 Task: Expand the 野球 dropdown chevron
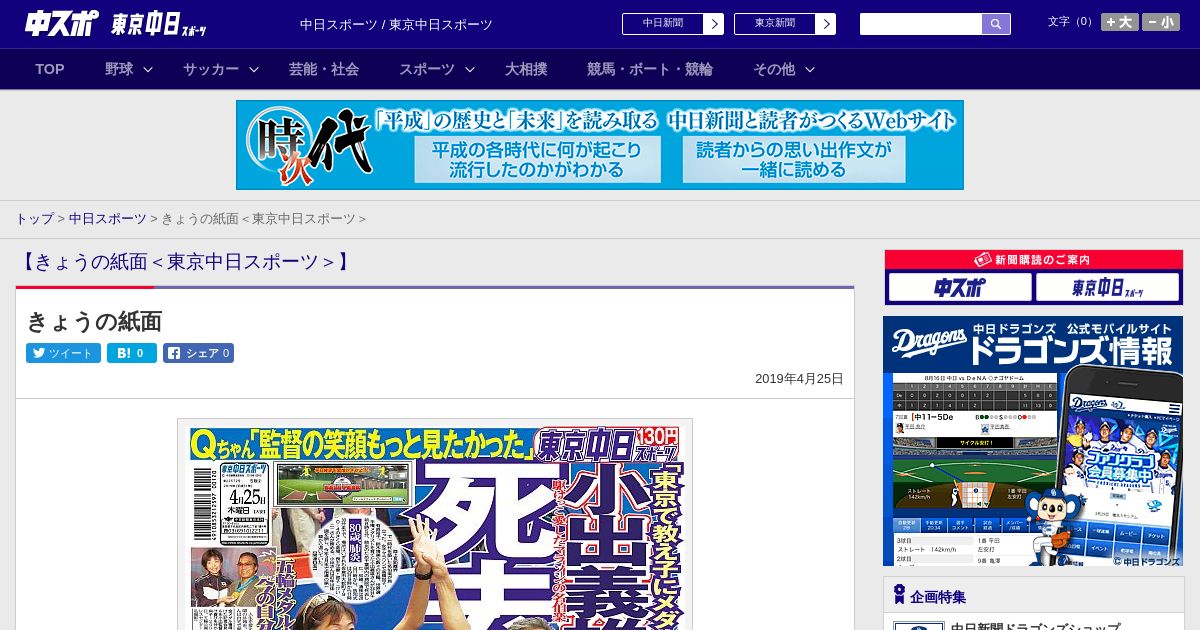(148, 69)
